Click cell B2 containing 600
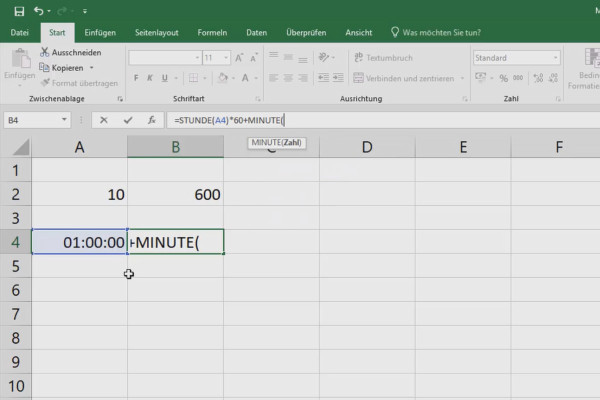This screenshot has height=400, width=600. click(176, 194)
